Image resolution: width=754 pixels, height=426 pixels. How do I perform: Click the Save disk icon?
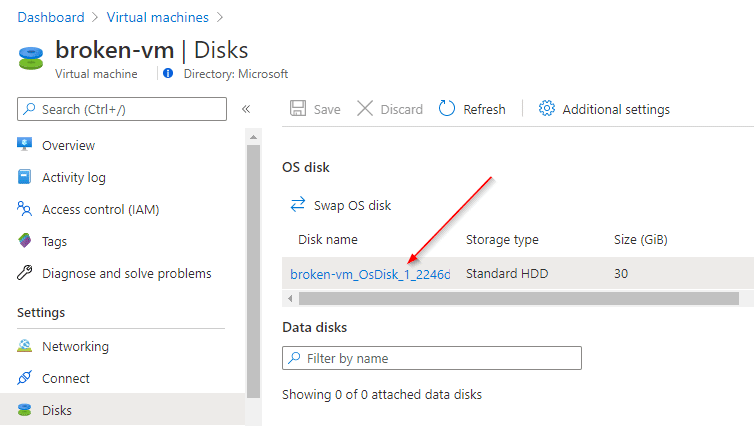click(298, 109)
